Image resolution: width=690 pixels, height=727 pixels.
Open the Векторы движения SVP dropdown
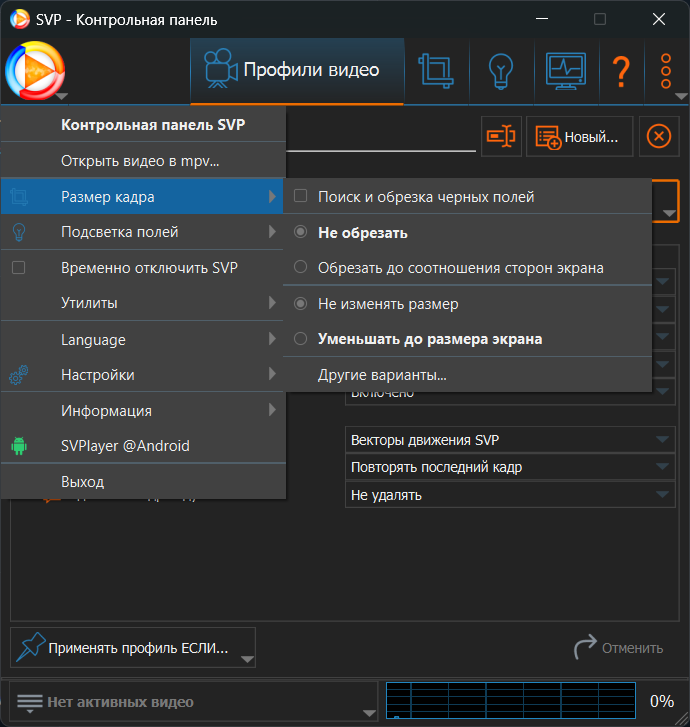pyautogui.click(x=510, y=440)
